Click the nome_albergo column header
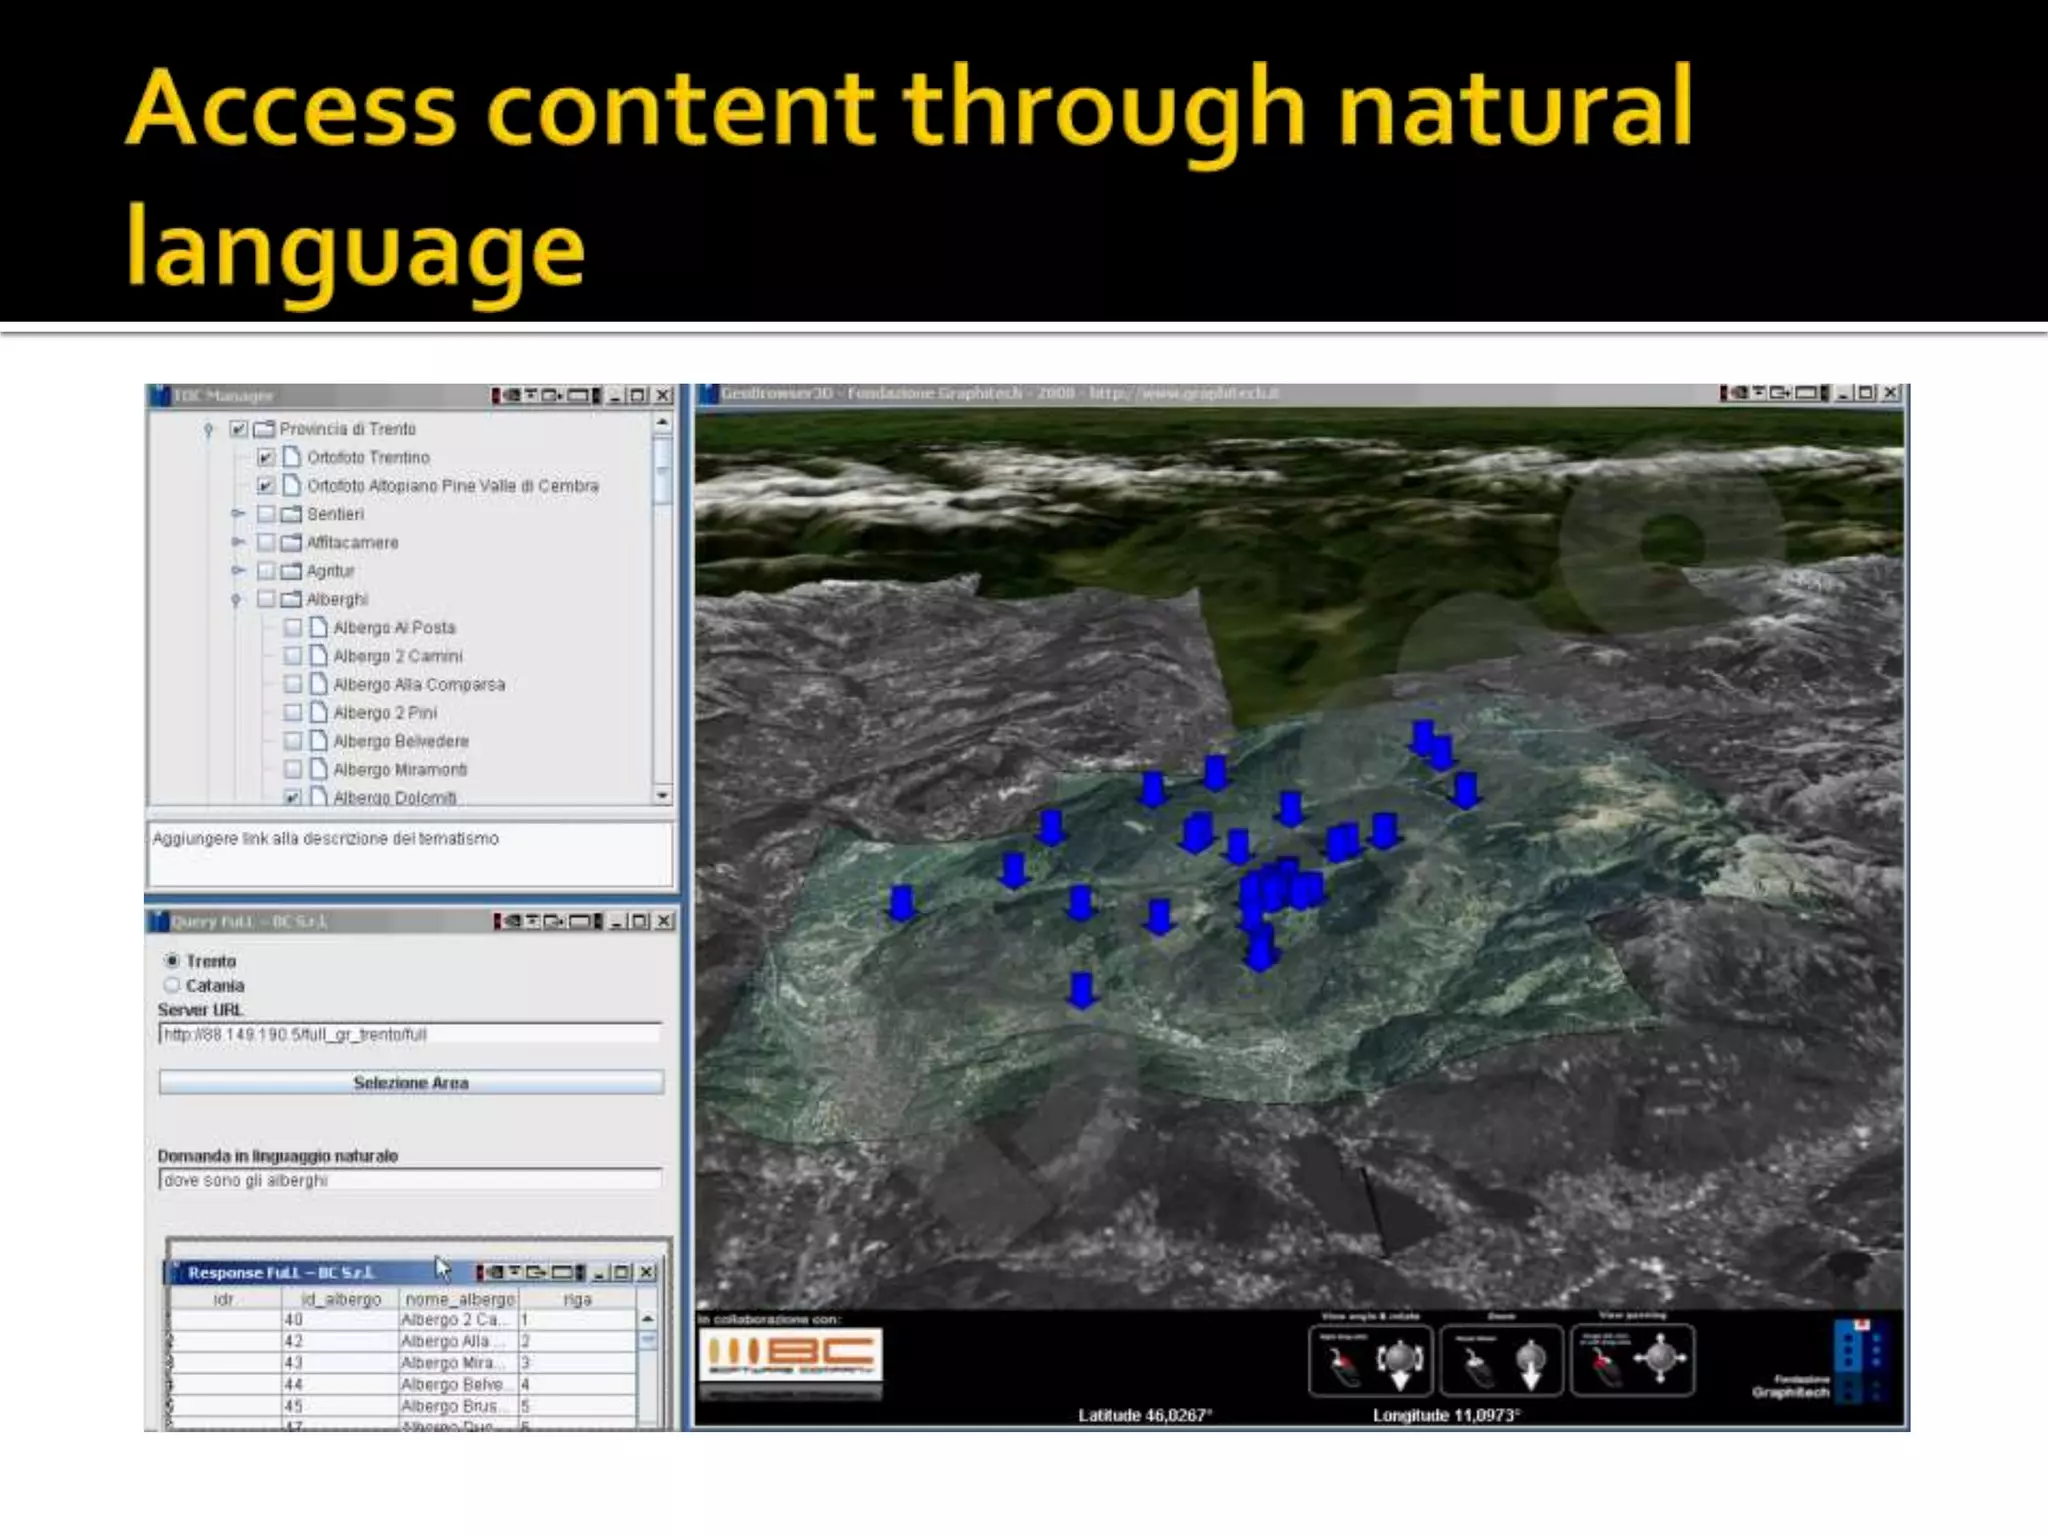The height and width of the screenshot is (1536, 2048). pos(459,1299)
